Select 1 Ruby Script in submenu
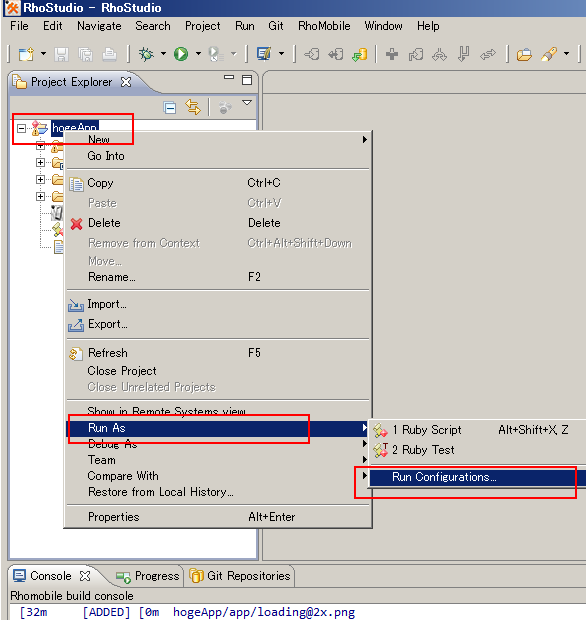The image size is (586, 620). 478,430
